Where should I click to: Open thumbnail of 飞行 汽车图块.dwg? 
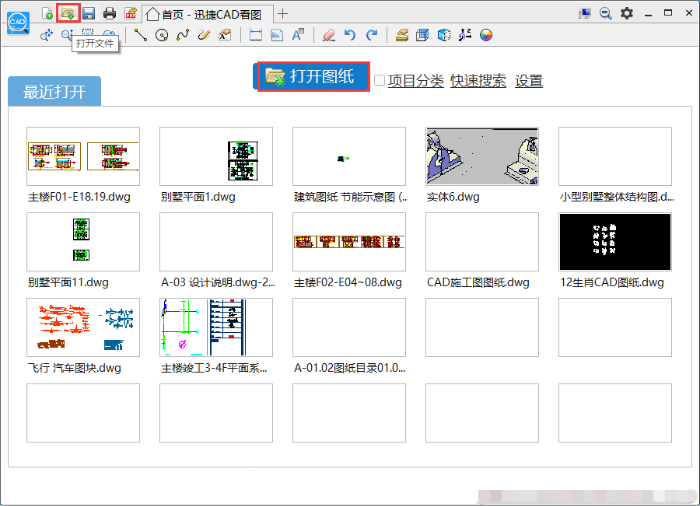click(x=83, y=327)
